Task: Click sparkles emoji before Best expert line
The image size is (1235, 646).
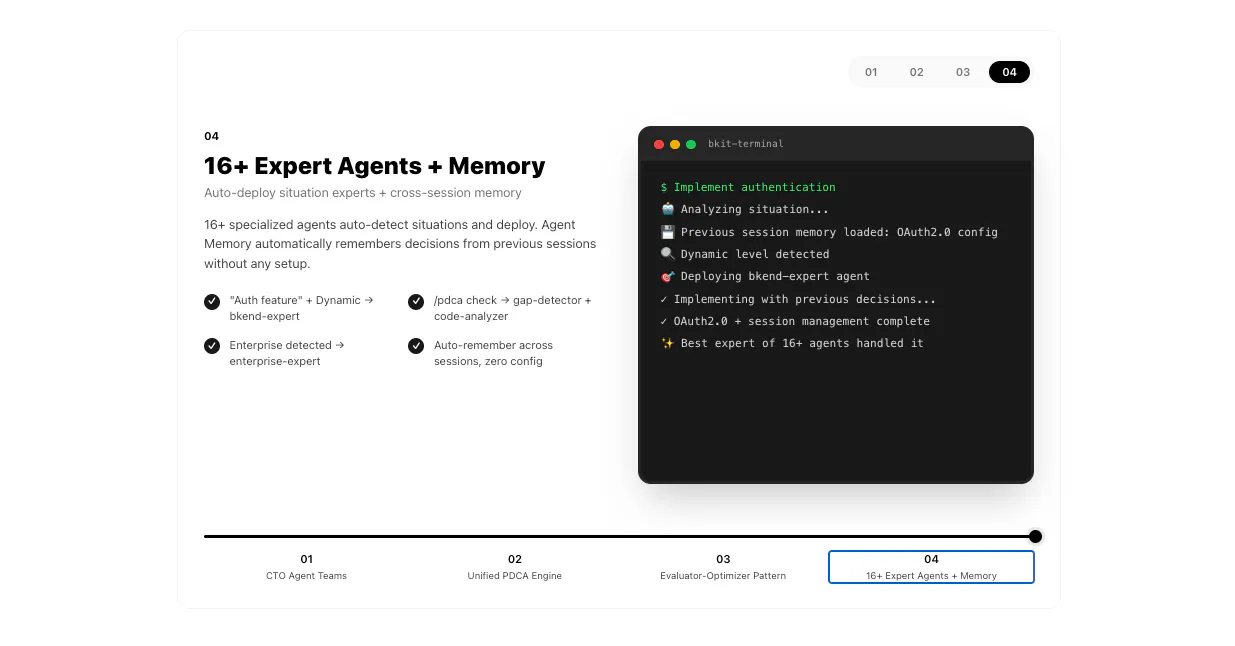Action: 668,343
